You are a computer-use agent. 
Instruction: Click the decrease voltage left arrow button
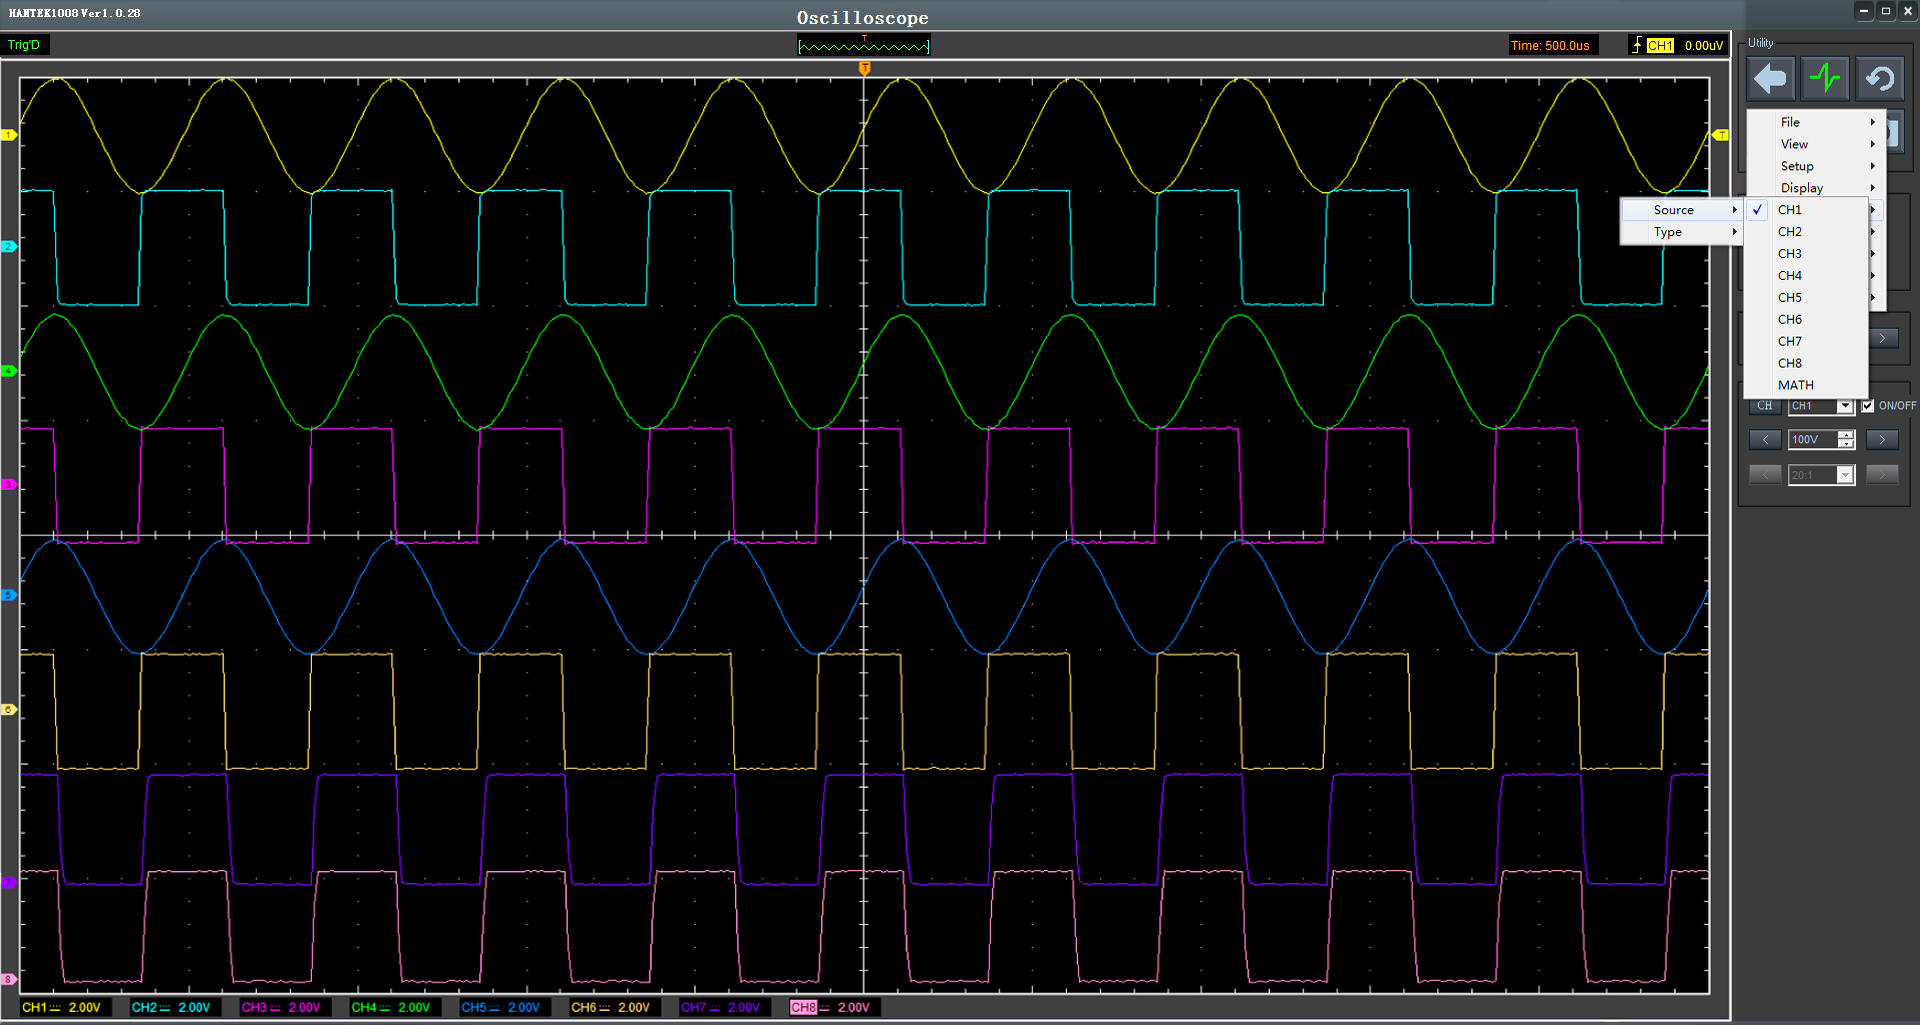pyautogui.click(x=1765, y=440)
